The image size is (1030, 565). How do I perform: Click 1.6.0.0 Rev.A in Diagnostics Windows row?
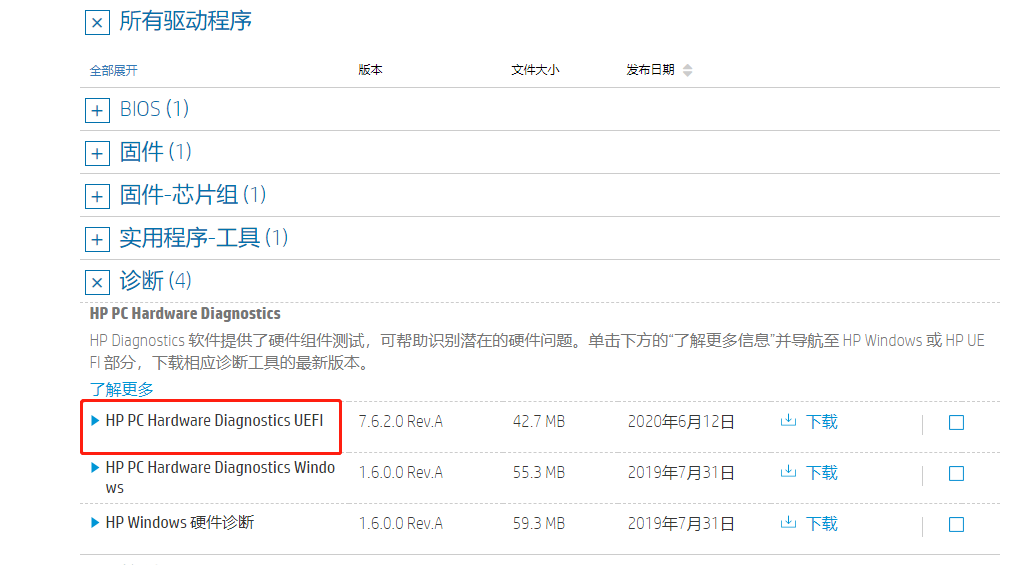[401, 473]
